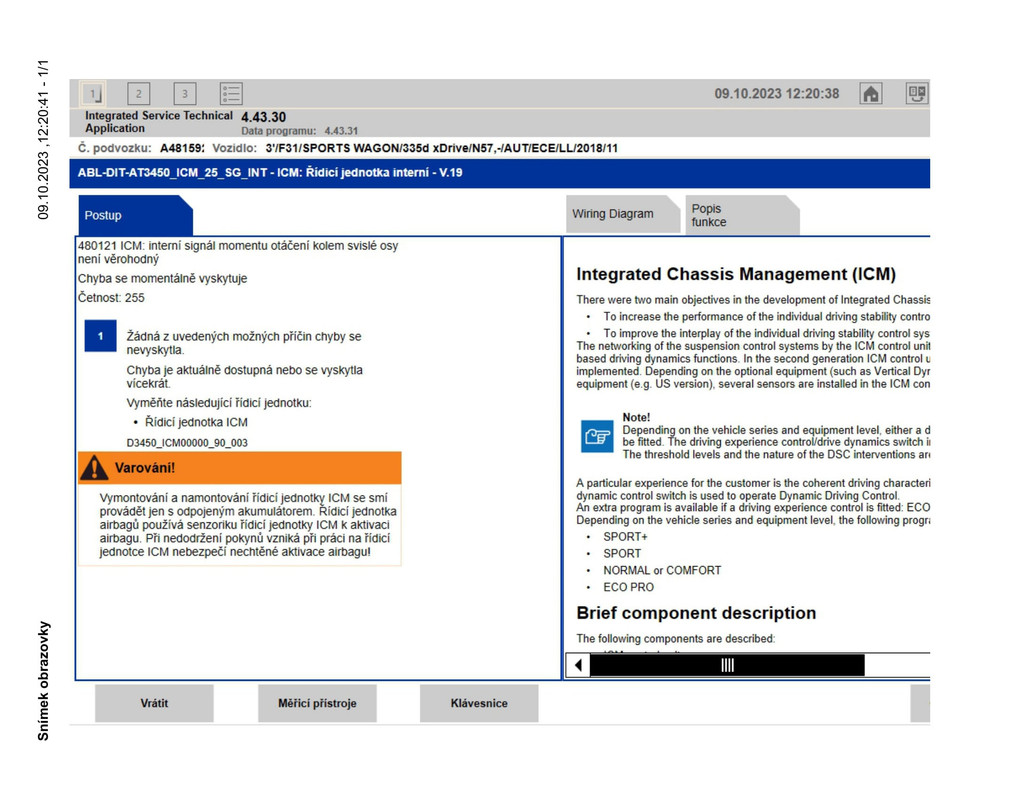Click the Klávesnice button
This screenshot has height=800, width=1035.
(x=479, y=703)
